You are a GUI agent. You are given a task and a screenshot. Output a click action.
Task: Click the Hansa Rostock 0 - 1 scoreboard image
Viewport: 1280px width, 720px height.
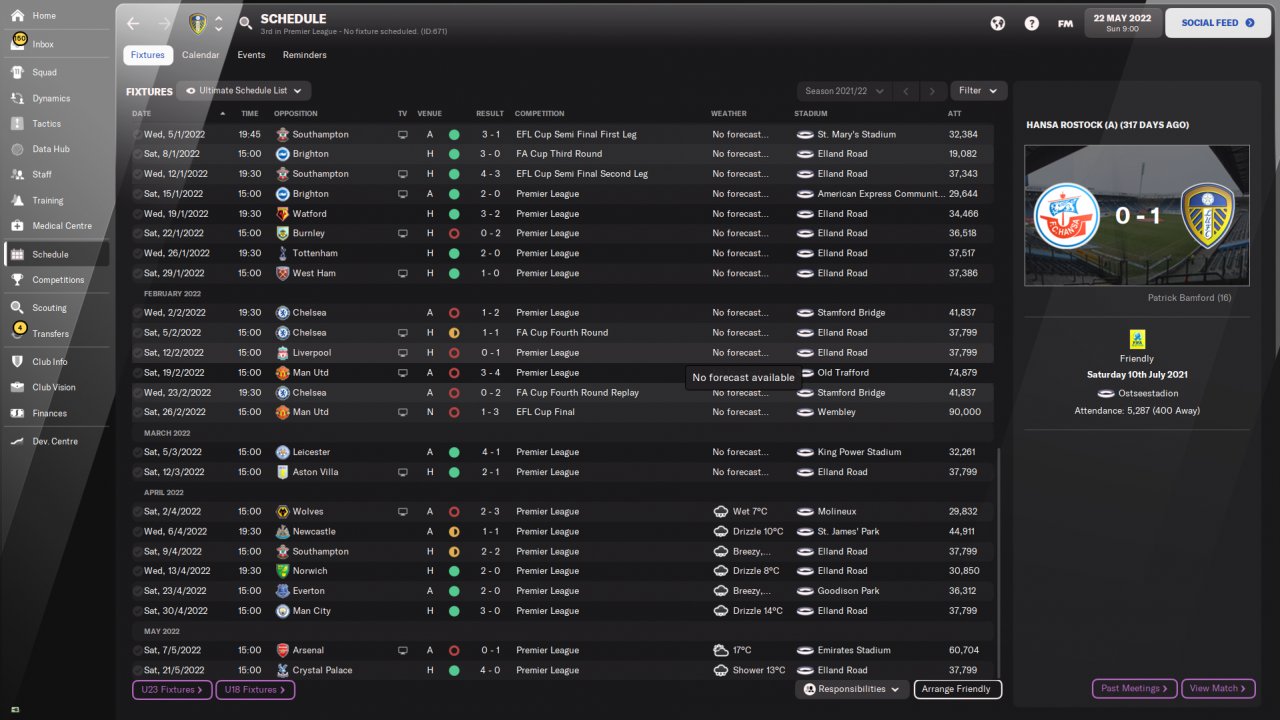[x=1137, y=216]
